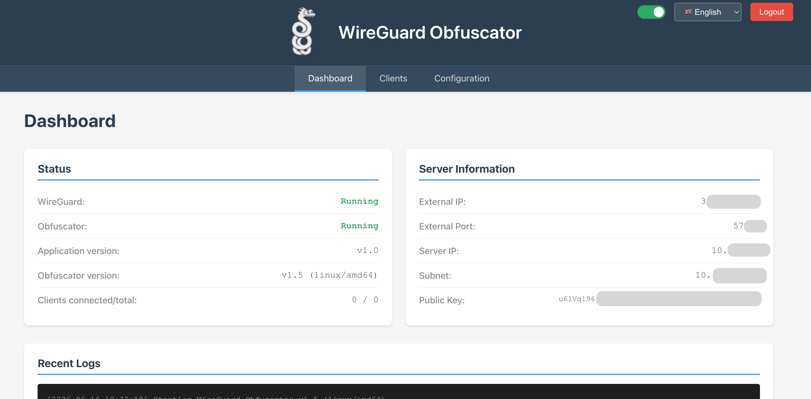Click inside the recent logs console

tap(398, 392)
